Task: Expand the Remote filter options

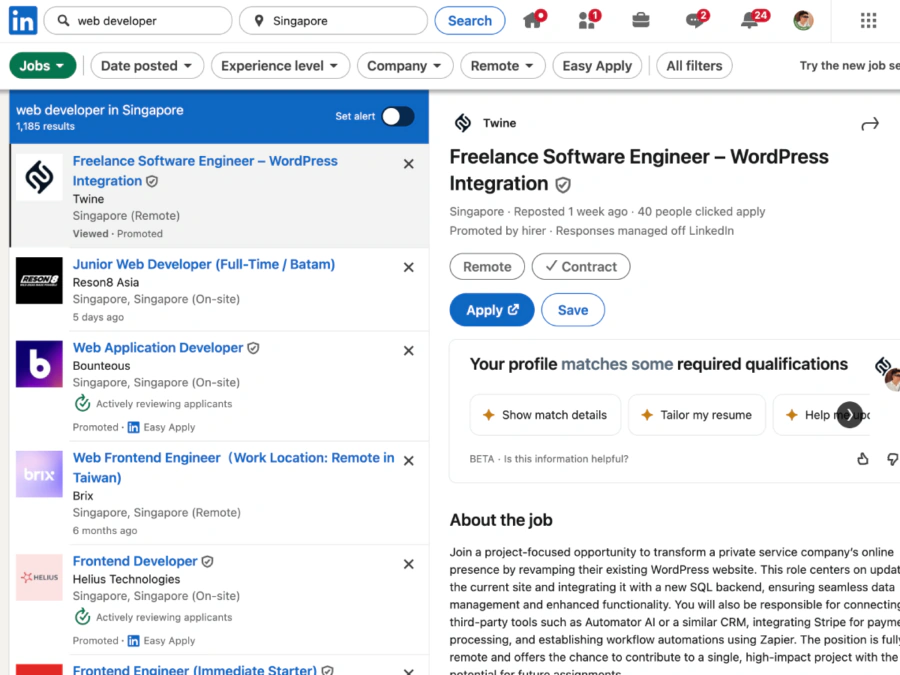Action: pyautogui.click(x=503, y=65)
